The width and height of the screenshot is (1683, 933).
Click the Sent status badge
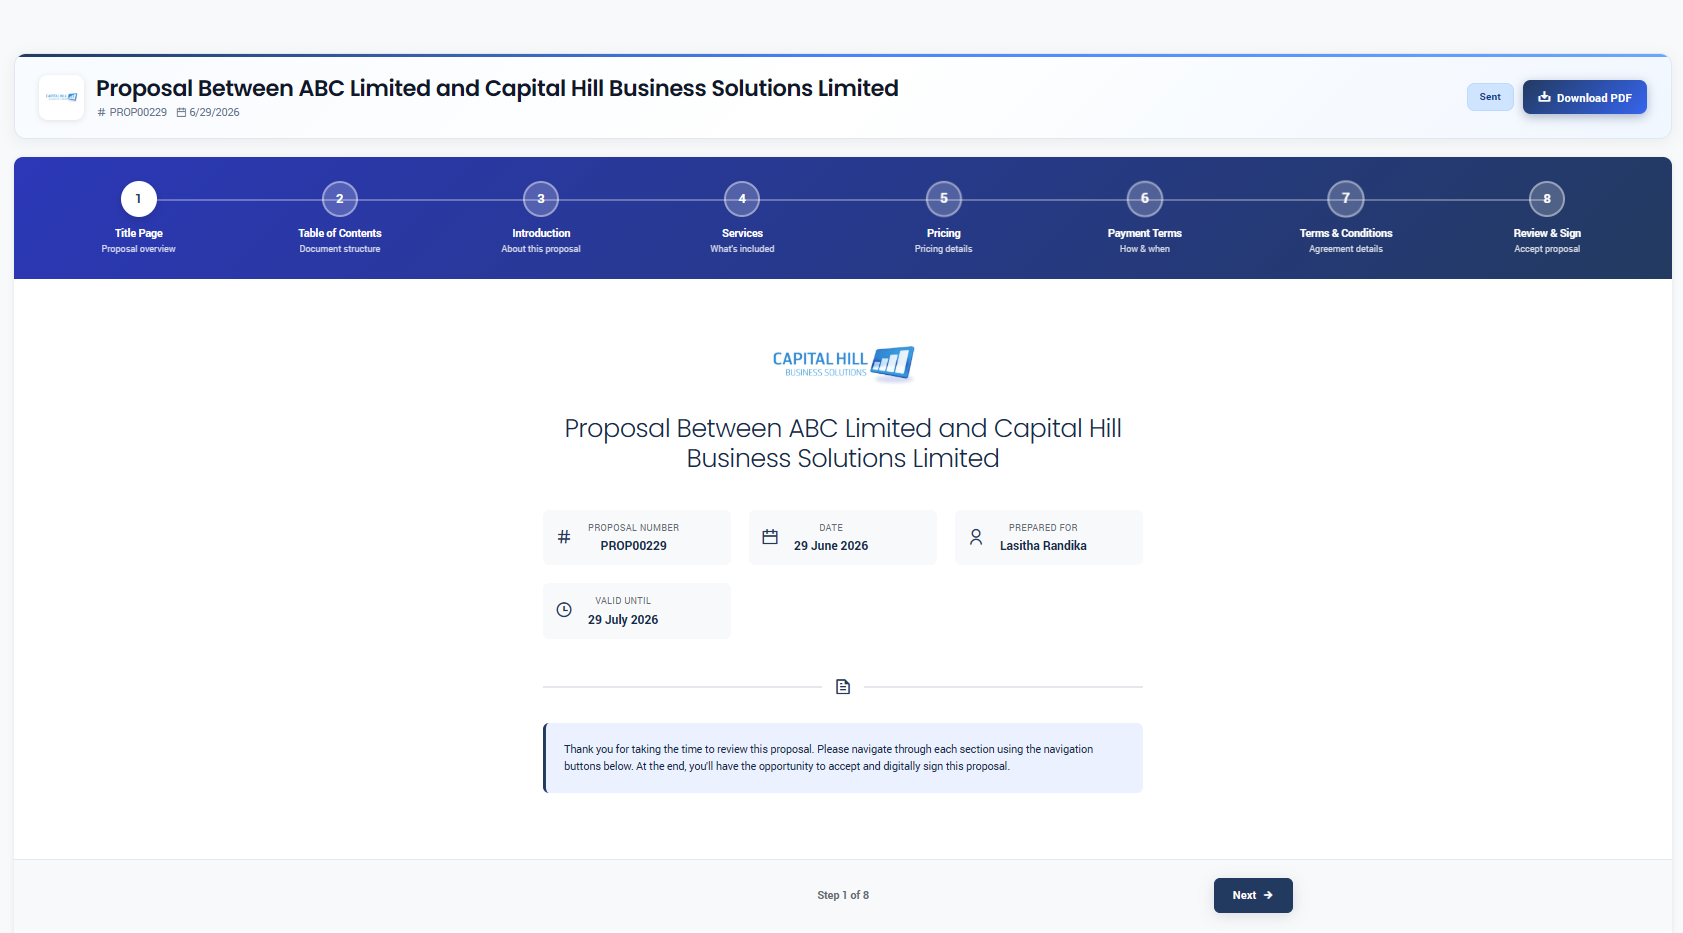pos(1490,97)
